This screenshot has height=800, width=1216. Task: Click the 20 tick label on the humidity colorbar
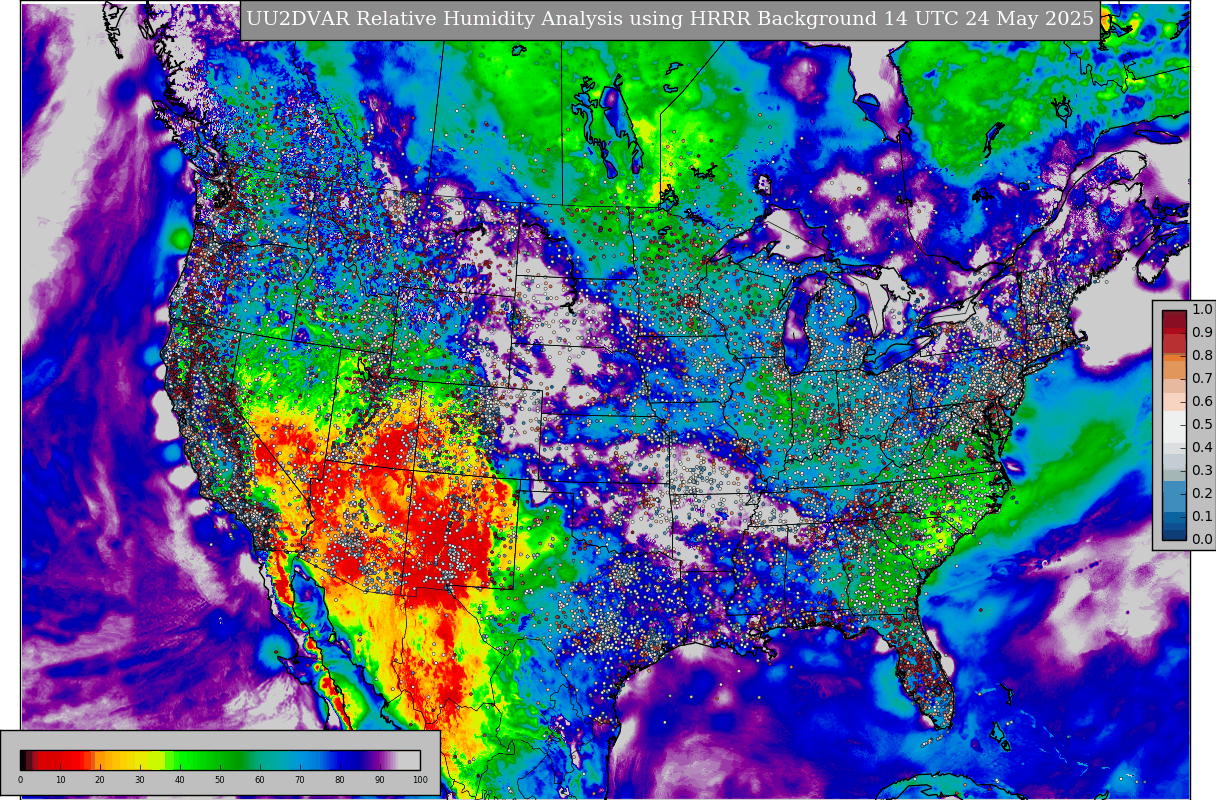(x=100, y=780)
